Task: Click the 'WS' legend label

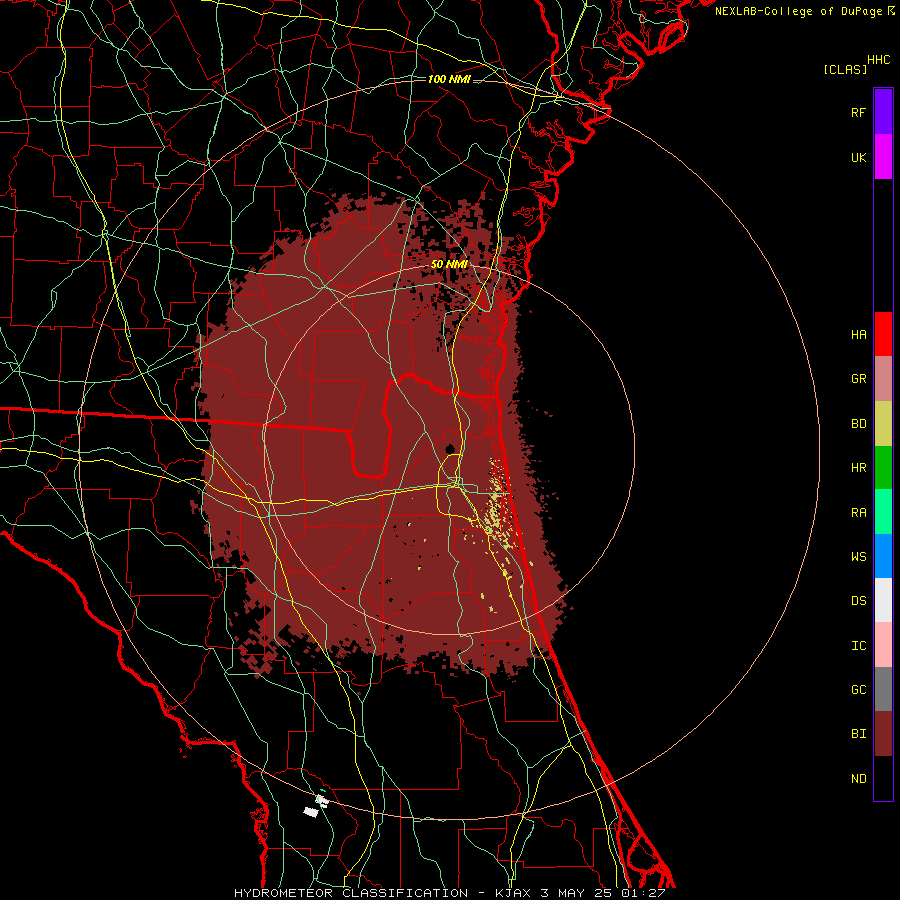Action: pos(858,557)
